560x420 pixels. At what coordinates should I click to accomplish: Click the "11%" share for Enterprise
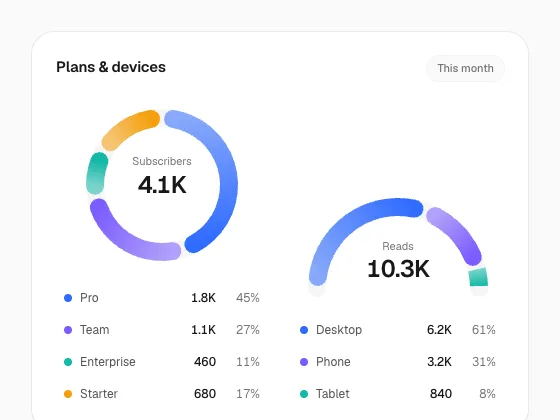[x=248, y=362]
